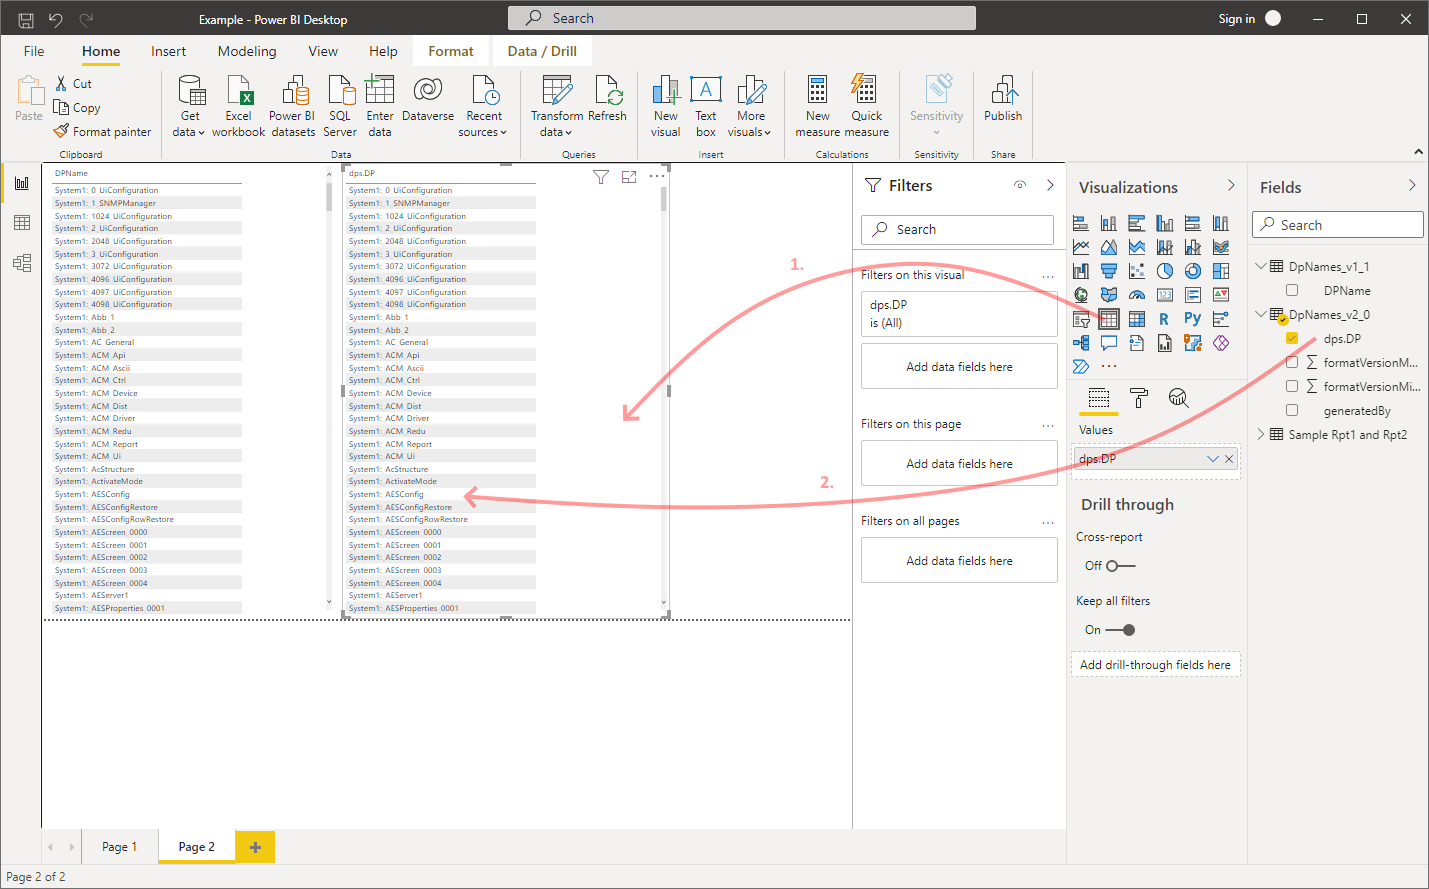Viewport: 1429px width, 889px height.
Task: Click Publish in the ribbon
Action: [1003, 100]
